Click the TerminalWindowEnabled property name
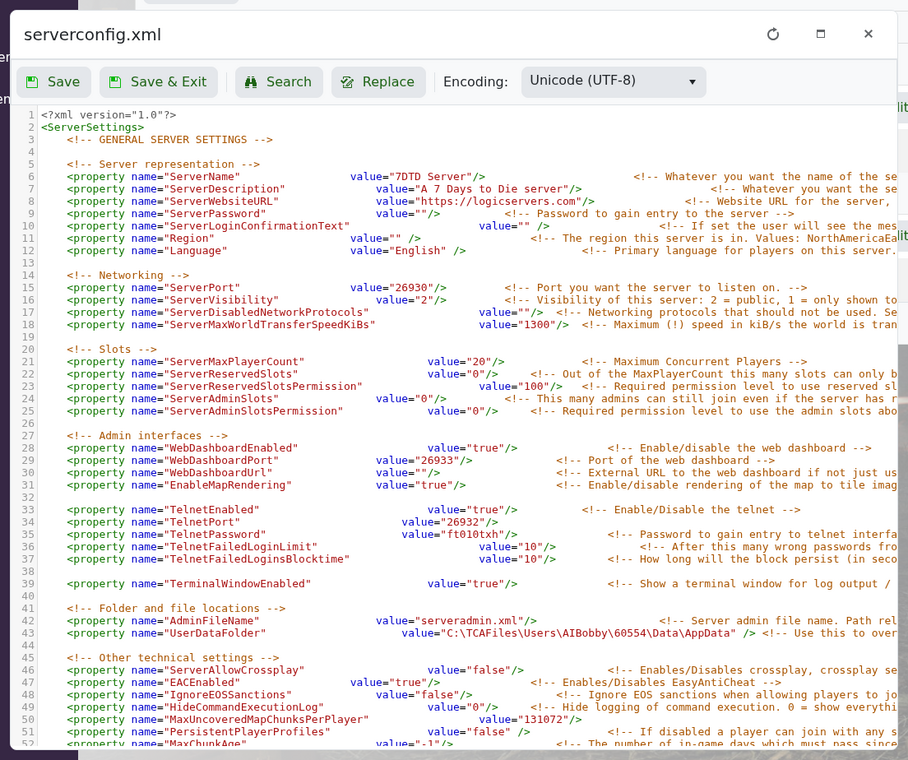The height and width of the screenshot is (760, 908). pos(237,584)
